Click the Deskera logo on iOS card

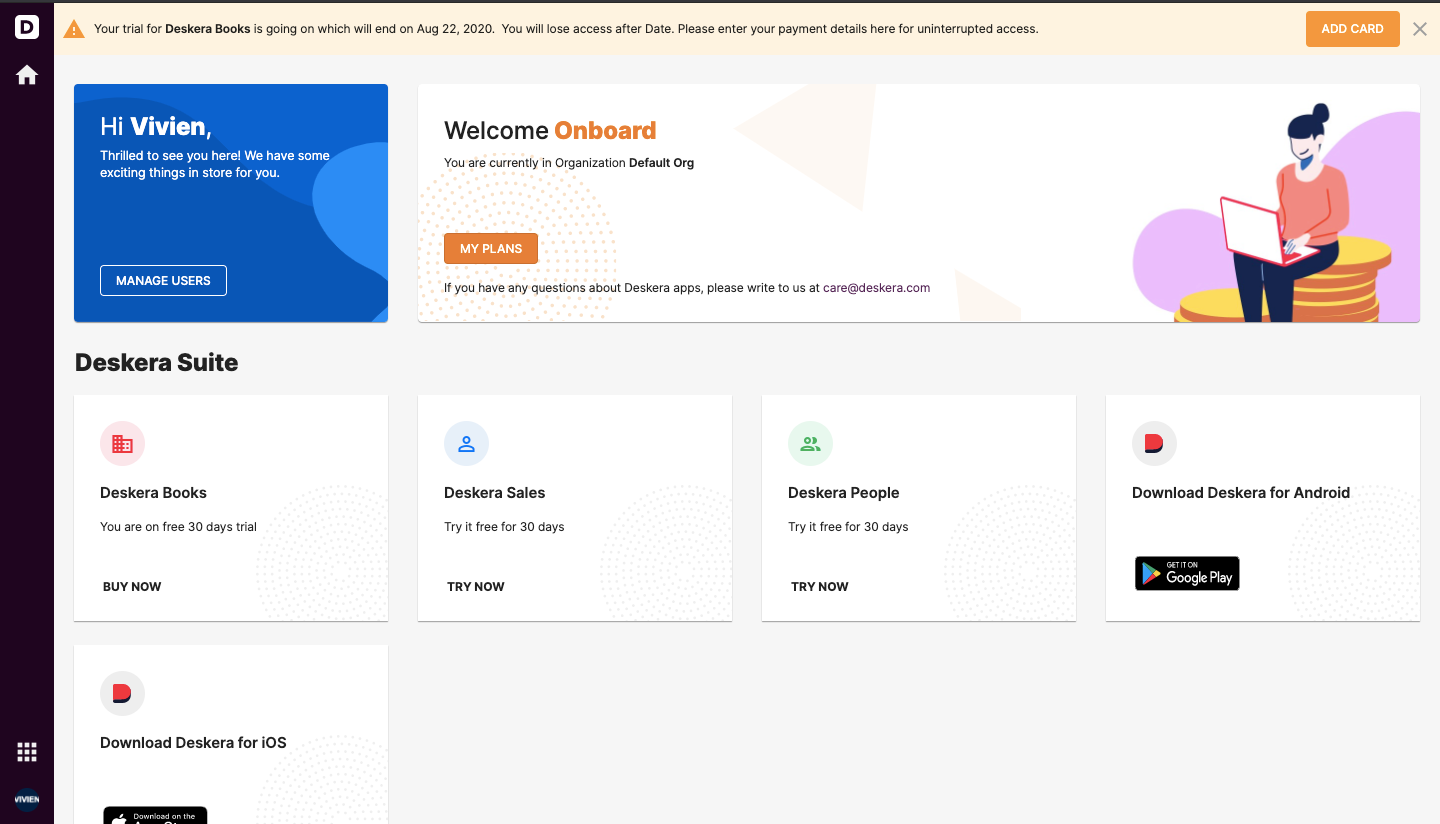click(x=122, y=694)
